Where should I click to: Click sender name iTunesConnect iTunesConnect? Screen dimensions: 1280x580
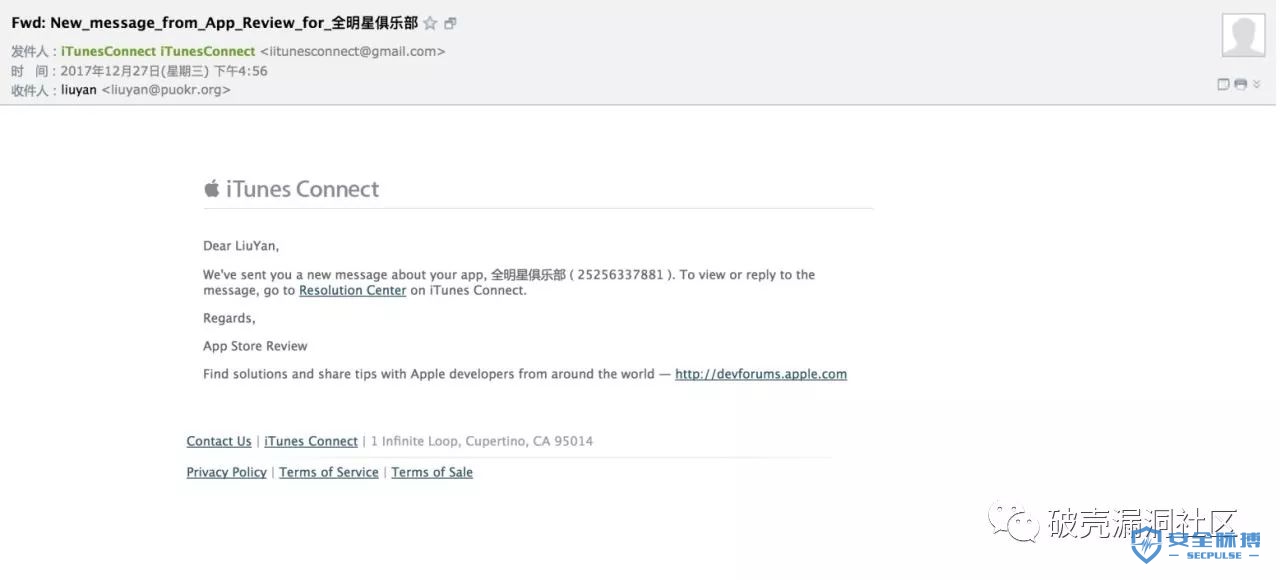[x=158, y=51]
